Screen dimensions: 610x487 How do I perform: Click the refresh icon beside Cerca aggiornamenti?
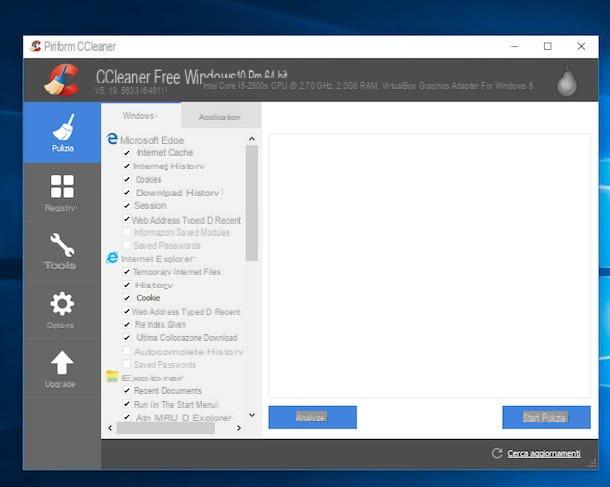tap(497, 453)
